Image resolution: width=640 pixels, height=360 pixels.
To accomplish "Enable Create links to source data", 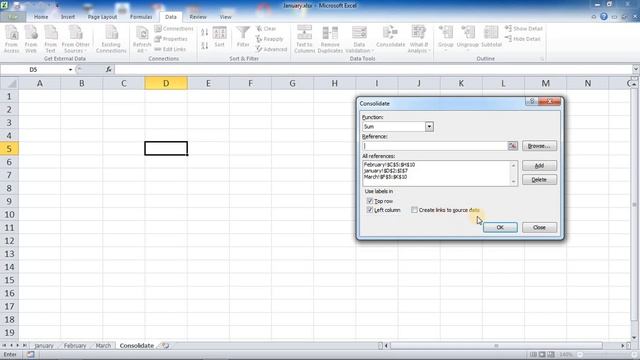I will tap(414, 210).
